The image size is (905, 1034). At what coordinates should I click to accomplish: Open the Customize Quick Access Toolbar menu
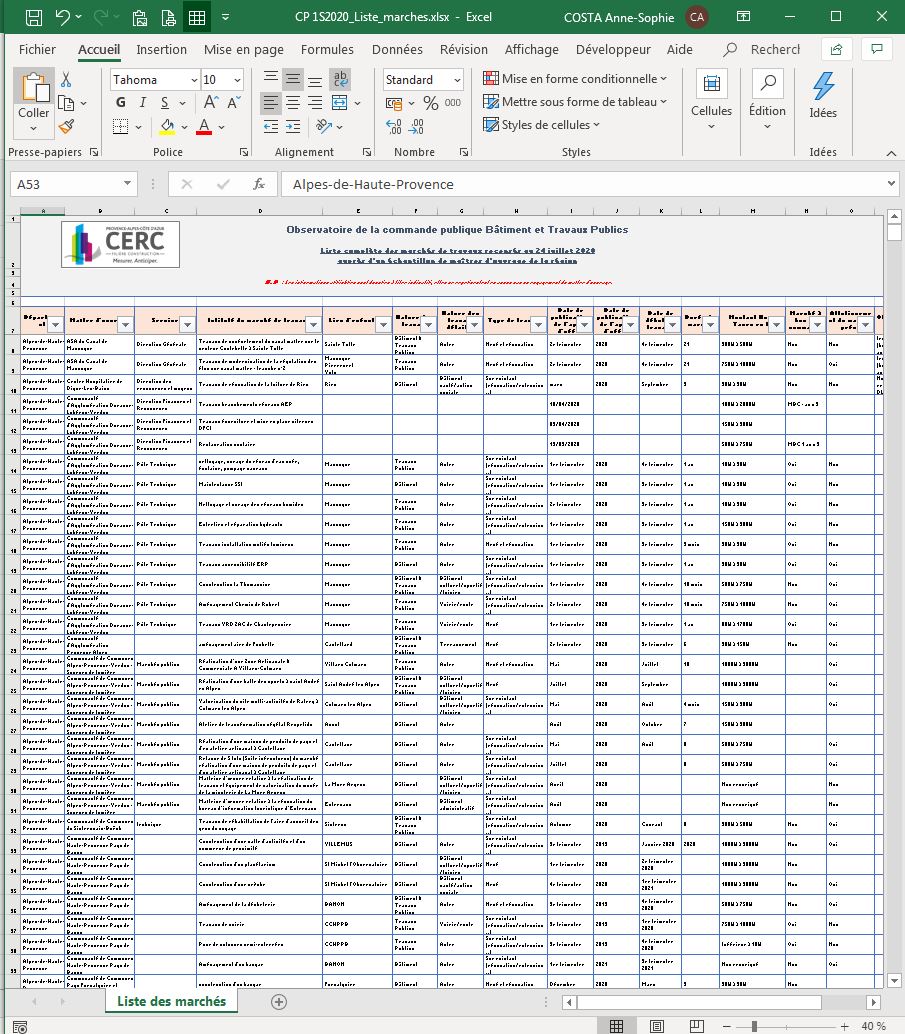tap(225, 17)
